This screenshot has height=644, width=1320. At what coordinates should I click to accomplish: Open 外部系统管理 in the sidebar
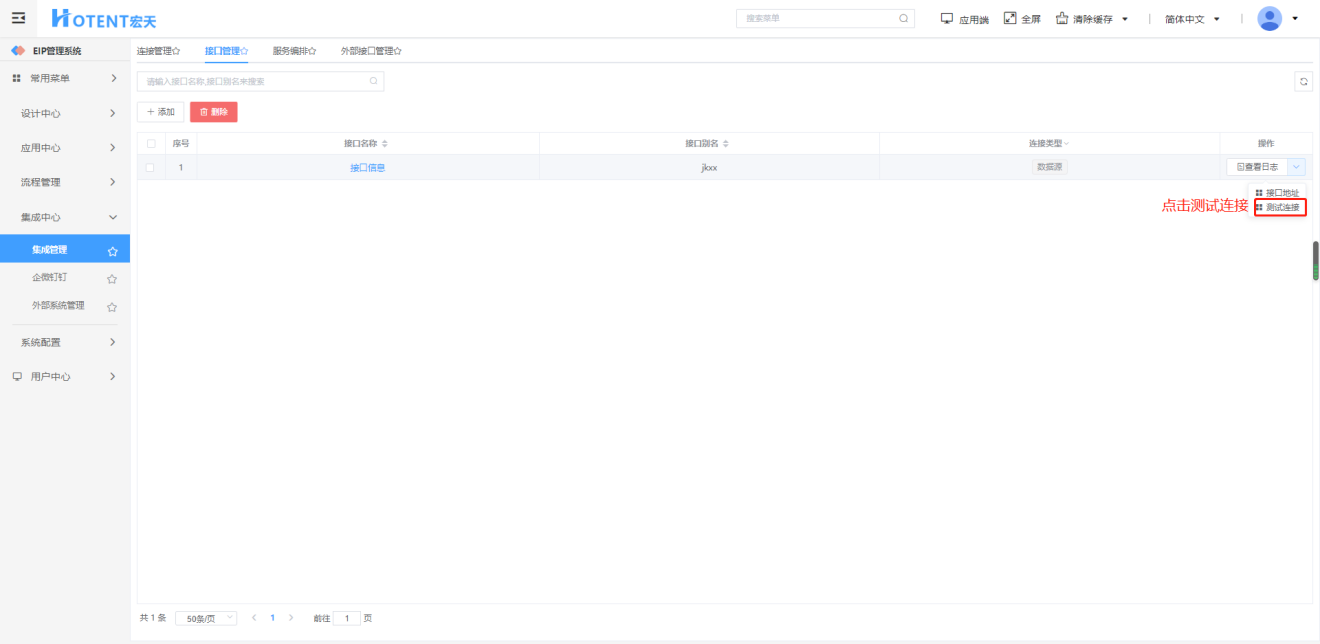click(58, 305)
